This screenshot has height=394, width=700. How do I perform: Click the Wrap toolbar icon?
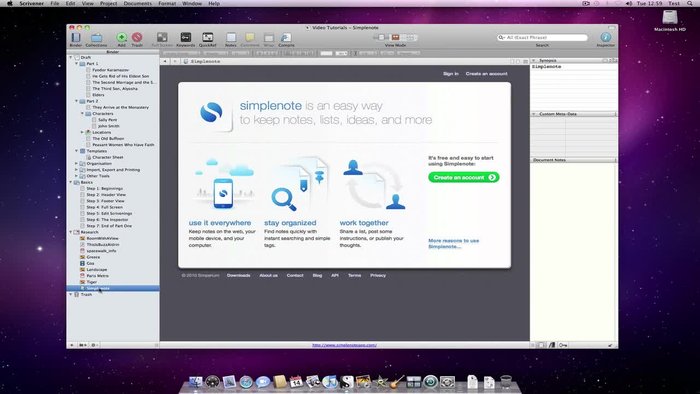tap(269, 37)
